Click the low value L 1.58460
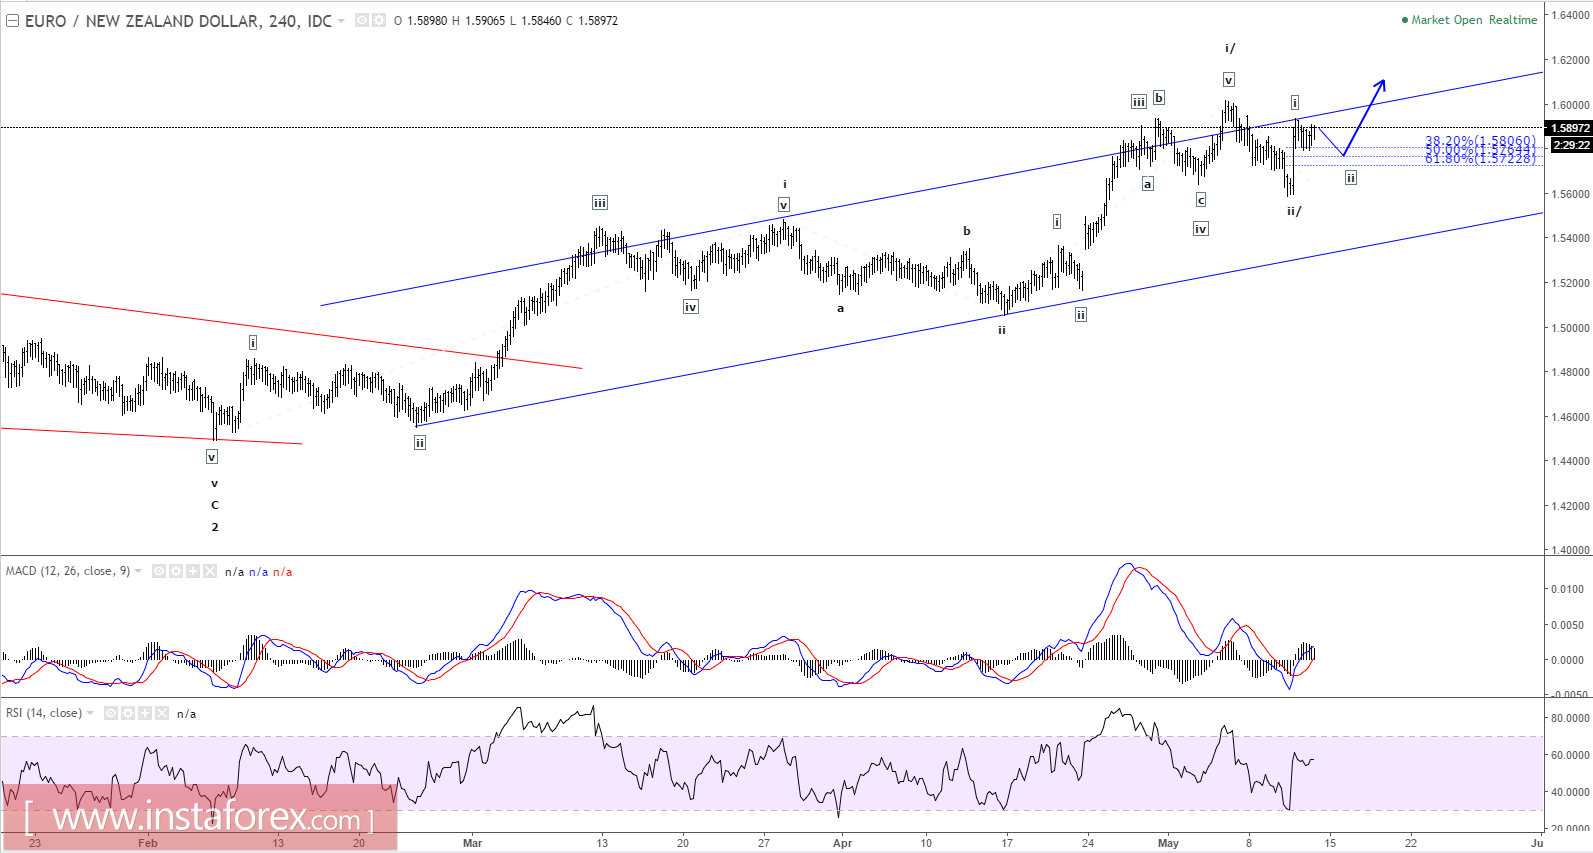1593x853 pixels. coord(535,21)
